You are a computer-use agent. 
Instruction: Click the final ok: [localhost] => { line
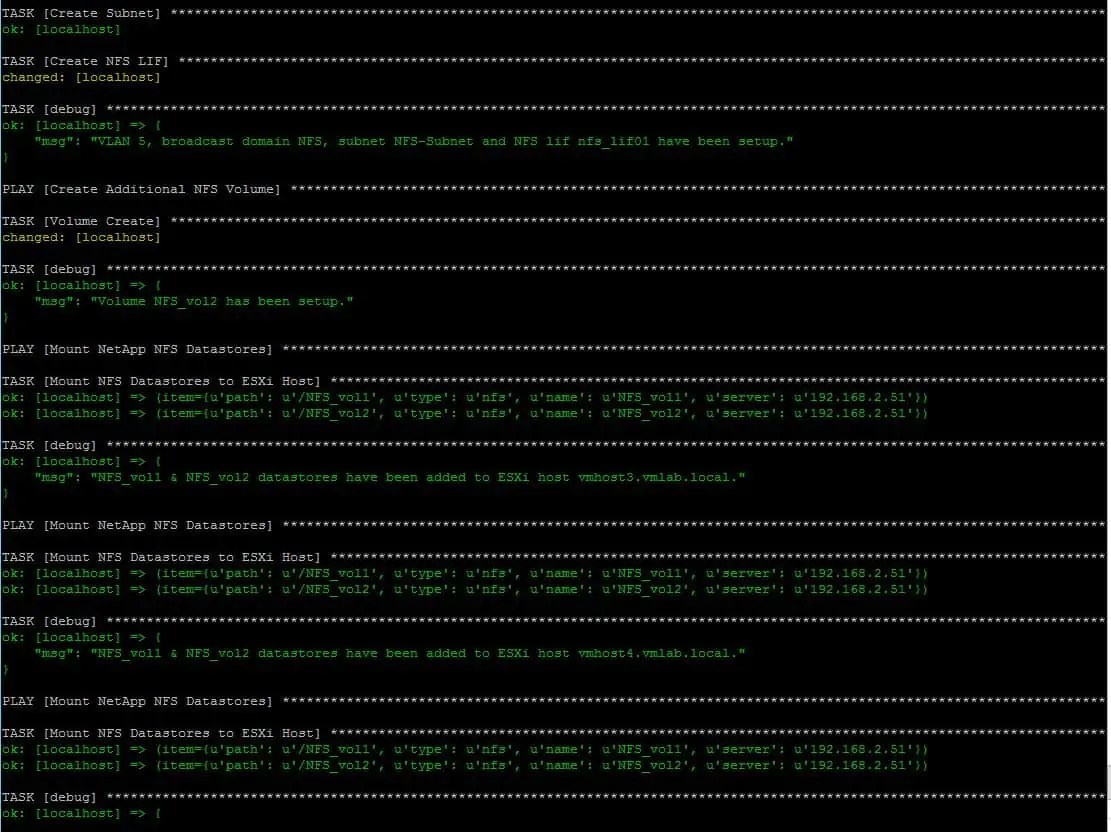tap(80, 812)
